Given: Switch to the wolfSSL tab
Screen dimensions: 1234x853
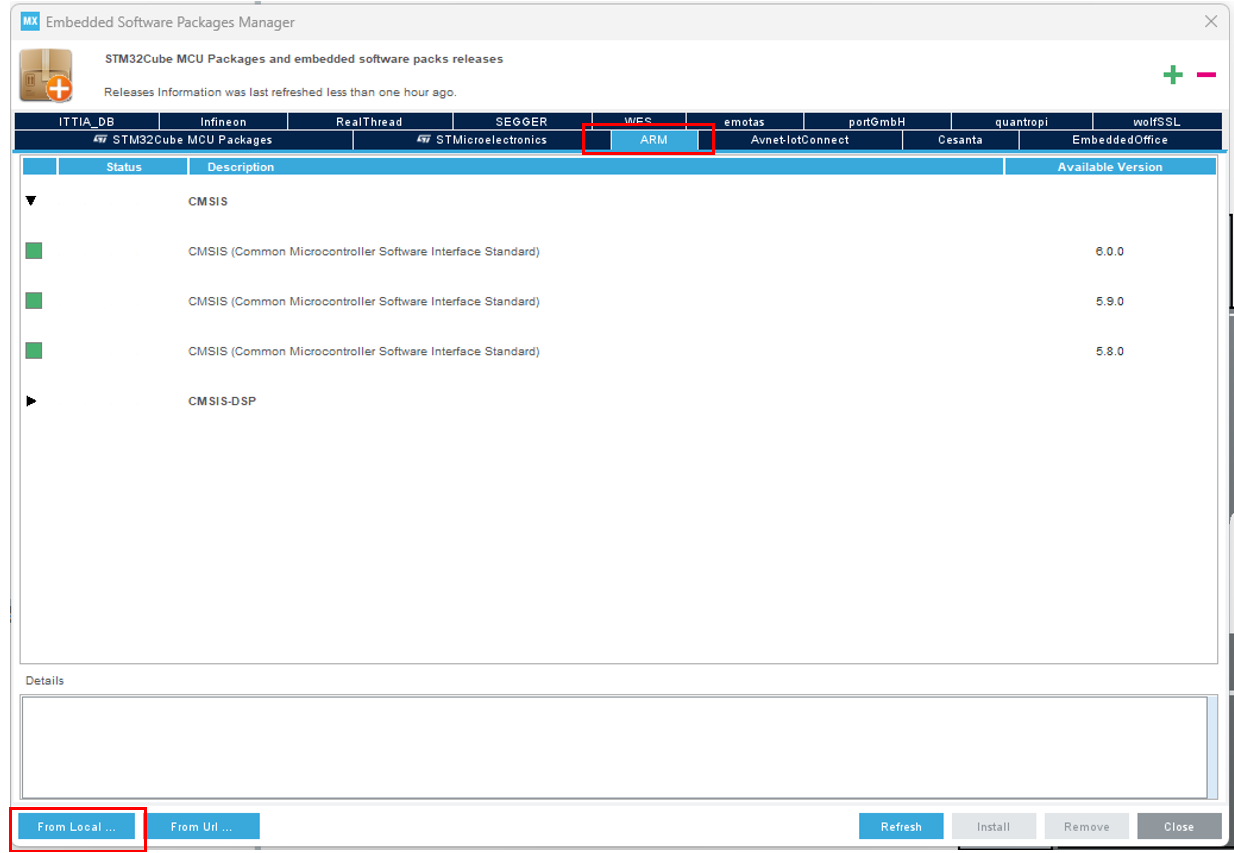Looking at the screenshot, I should point(1157,120).
